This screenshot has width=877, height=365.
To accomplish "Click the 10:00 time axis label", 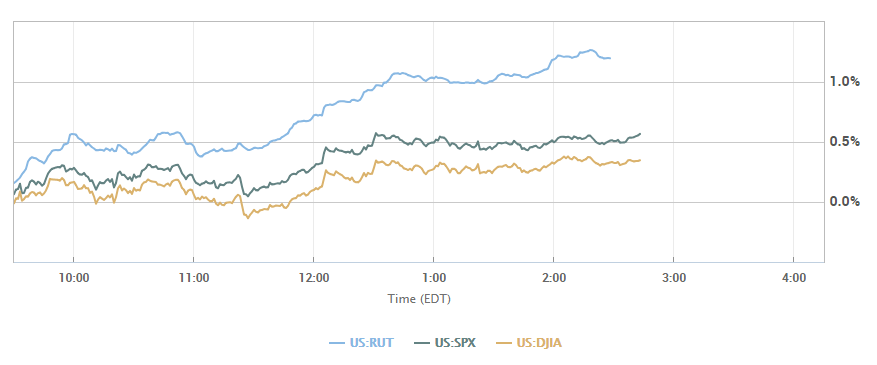I will click(x=73, y=277).
